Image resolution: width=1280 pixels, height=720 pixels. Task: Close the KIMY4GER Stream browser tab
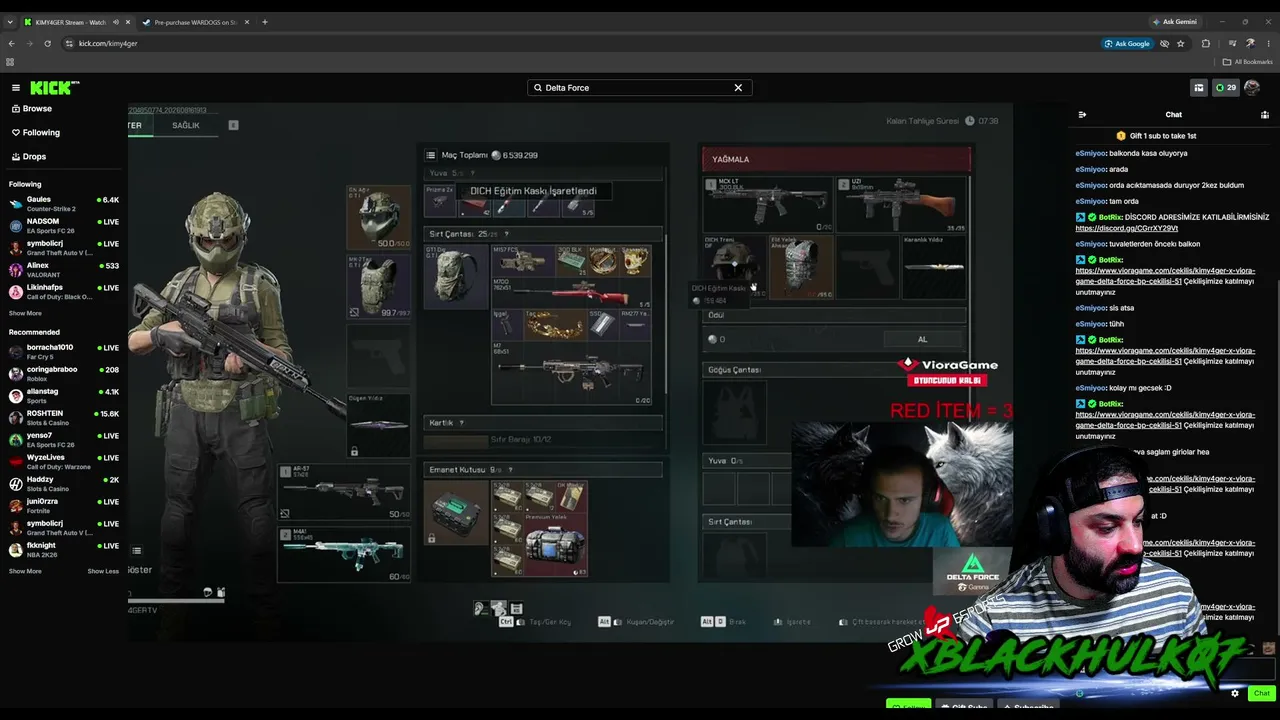click(x=127, y=22)
